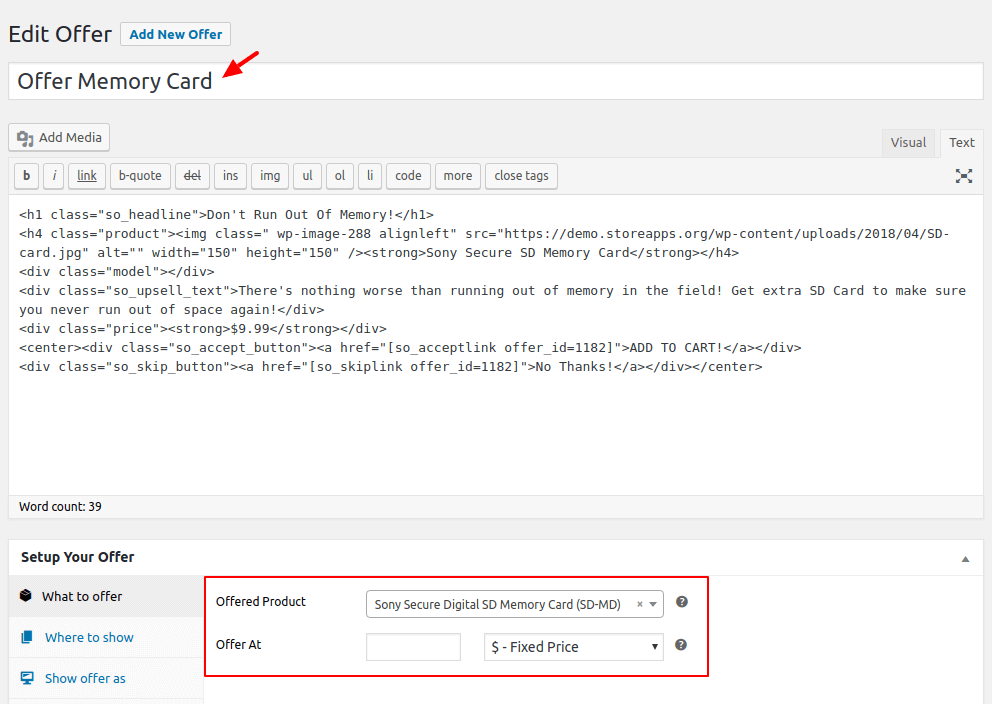
Task: Insert a link using link button
Action: pos(87,176)
